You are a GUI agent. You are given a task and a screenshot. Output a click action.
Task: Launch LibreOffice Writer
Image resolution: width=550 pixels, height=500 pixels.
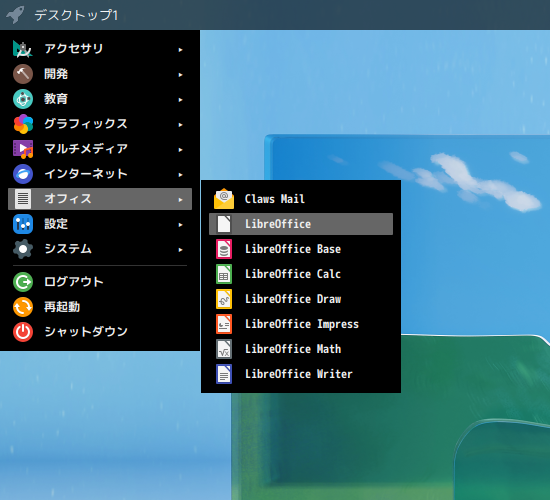point(301,374)
